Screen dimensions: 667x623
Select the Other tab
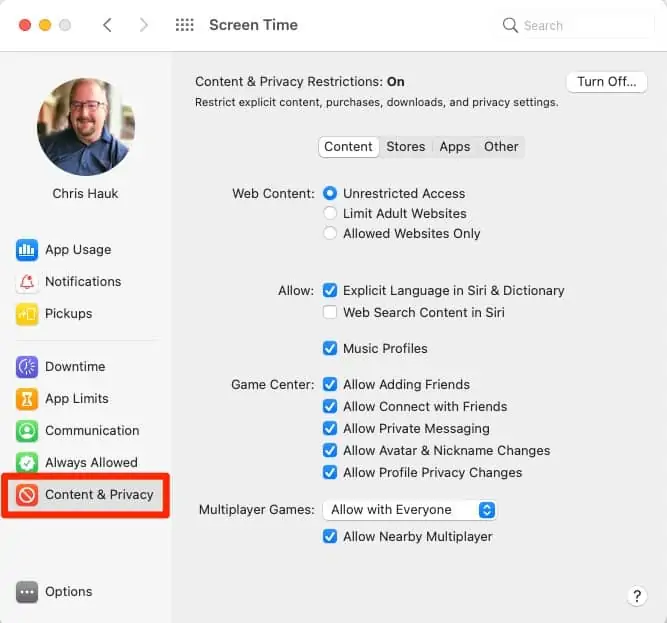(x=501, y=147)
